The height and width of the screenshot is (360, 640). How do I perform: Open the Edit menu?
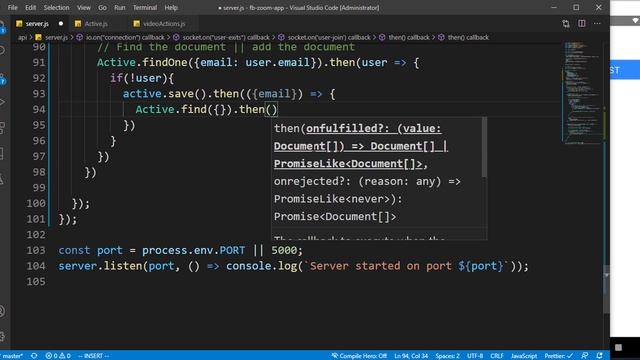[31, 7]
